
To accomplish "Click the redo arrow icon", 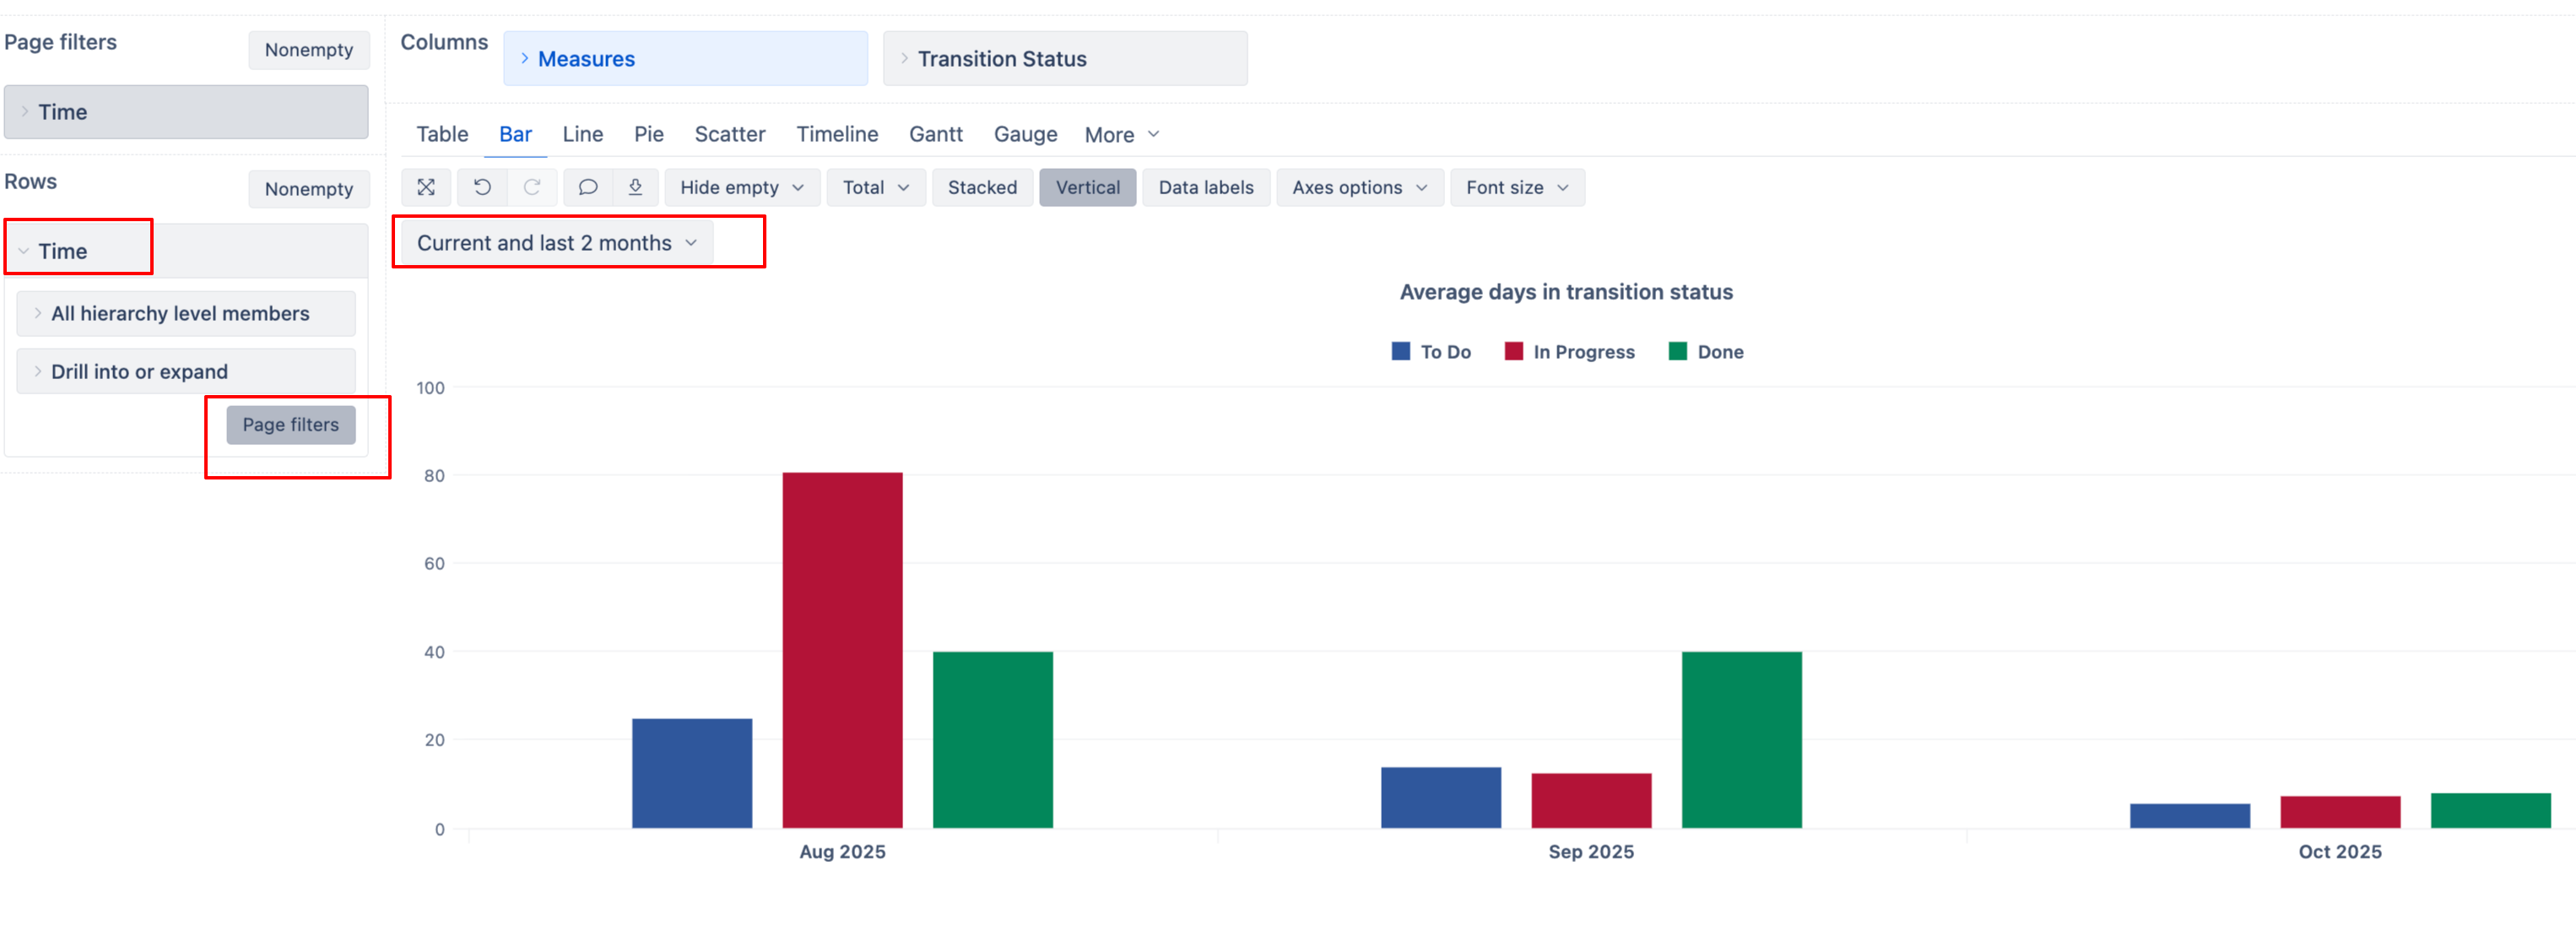I will [532, 187].
